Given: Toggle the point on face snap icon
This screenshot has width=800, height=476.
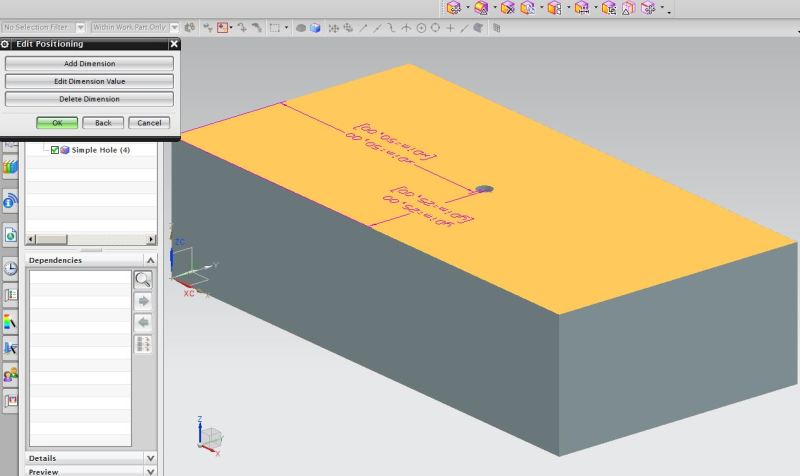Looking at the screenshot, I should pyautogui.click(x=478, y=28).
